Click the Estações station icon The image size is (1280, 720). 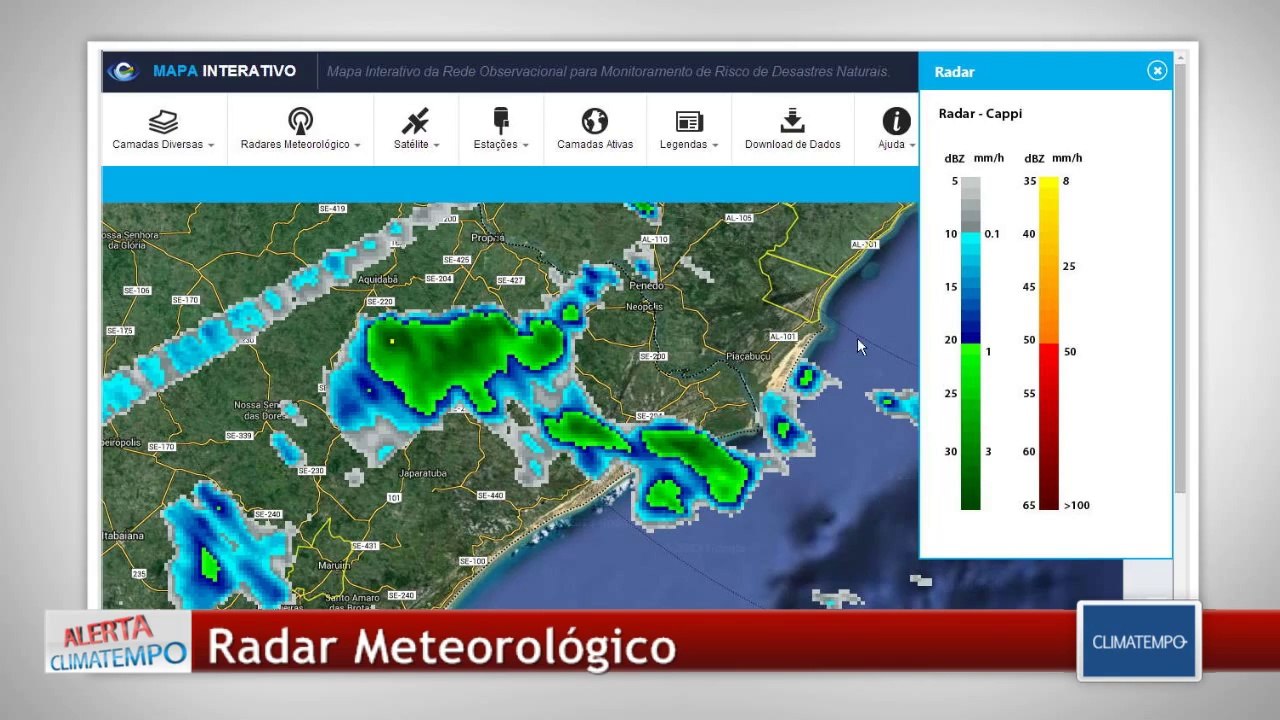coord(501,122)
